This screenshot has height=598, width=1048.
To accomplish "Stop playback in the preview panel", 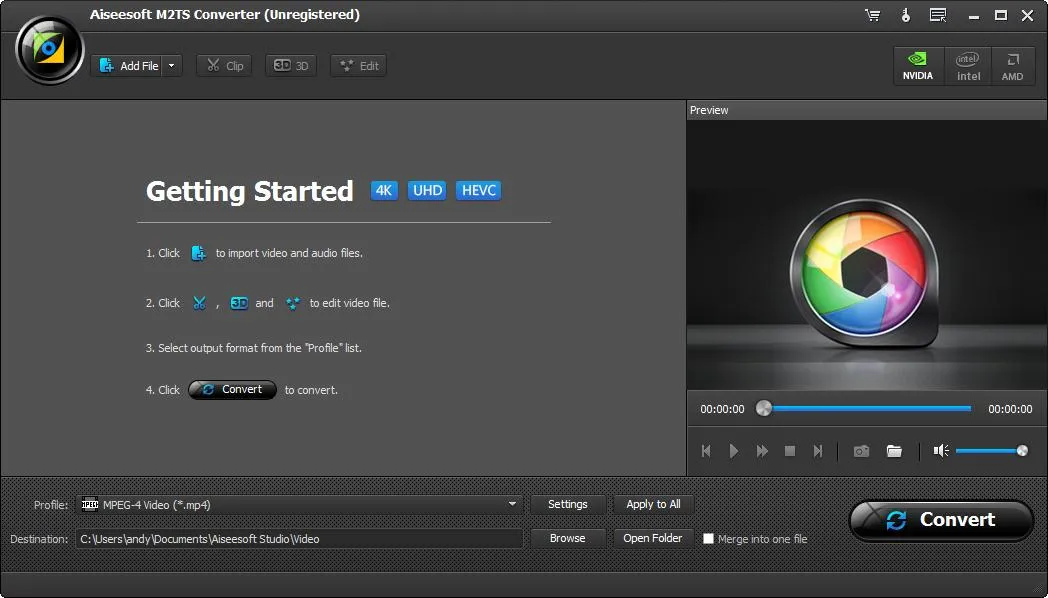I will [x=789, y=451].
